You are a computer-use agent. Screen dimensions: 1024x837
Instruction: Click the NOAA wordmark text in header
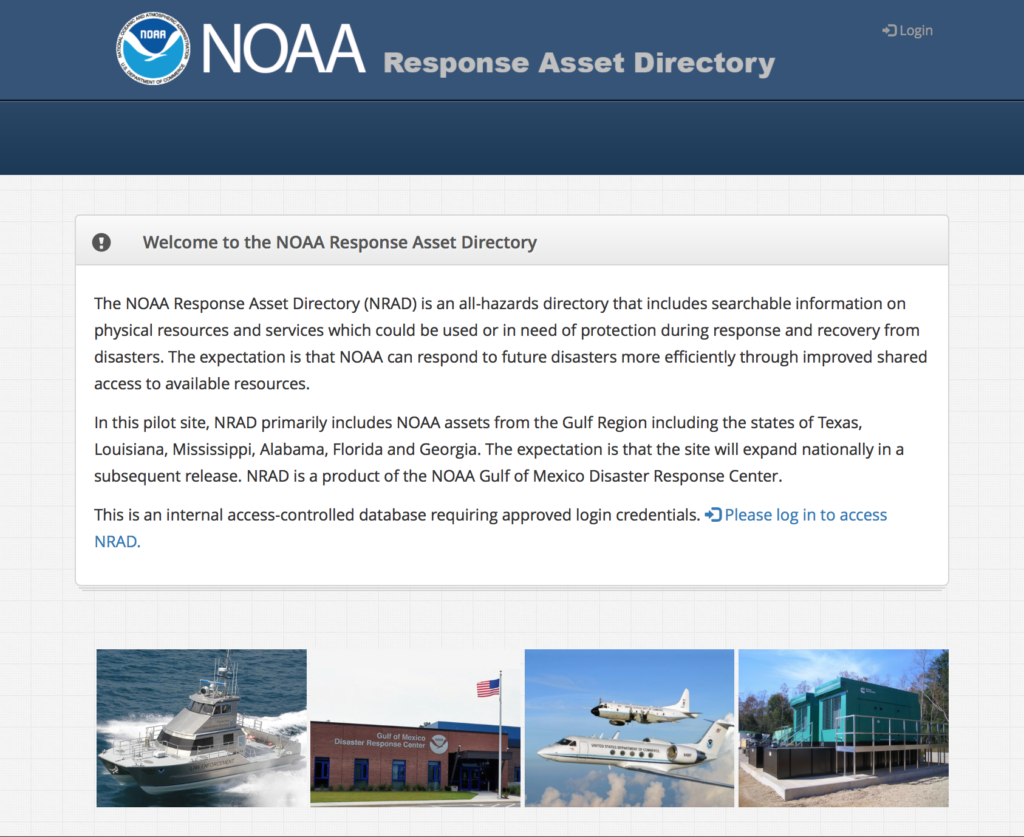click(x=283, y=48)
